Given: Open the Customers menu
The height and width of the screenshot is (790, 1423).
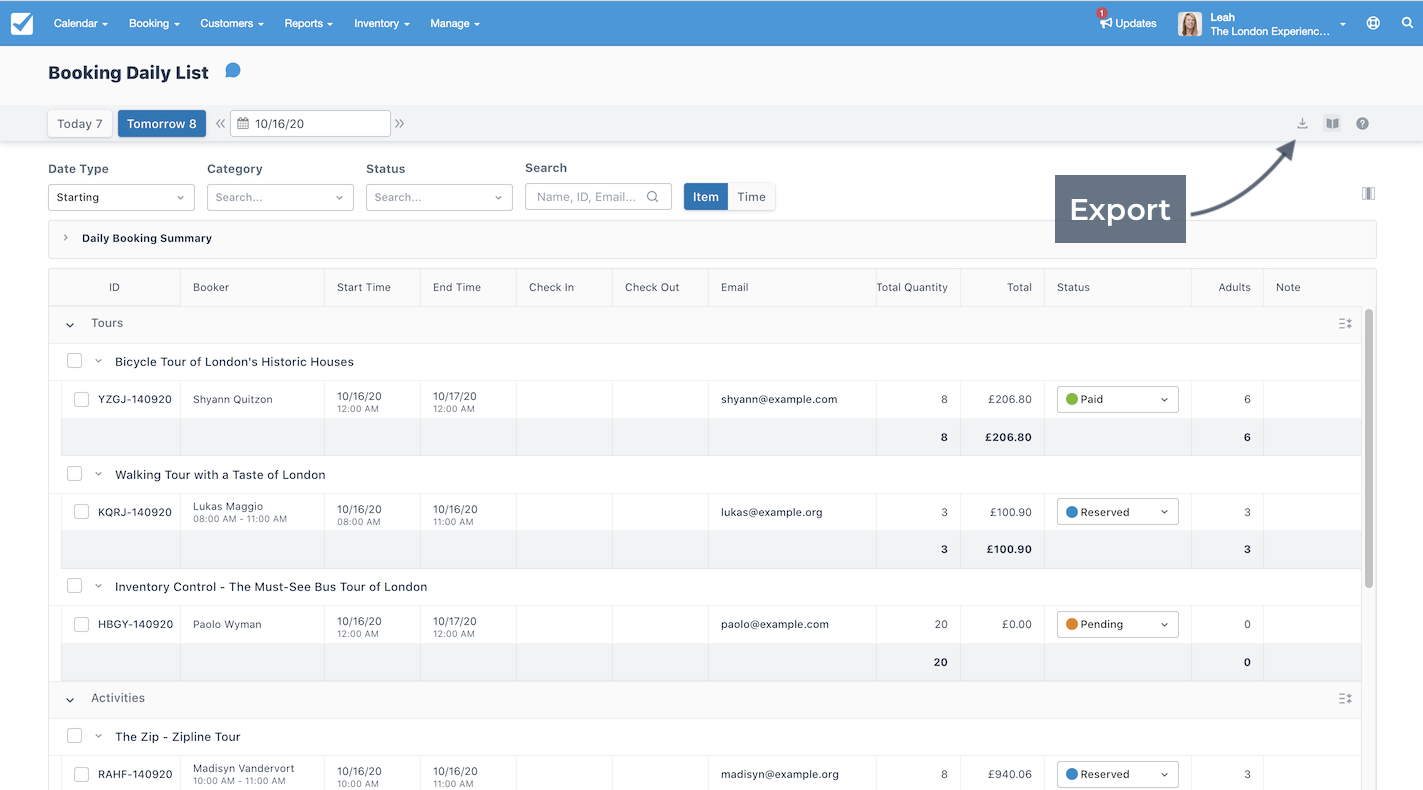Looking at the screenshot, I should point(232,23).
